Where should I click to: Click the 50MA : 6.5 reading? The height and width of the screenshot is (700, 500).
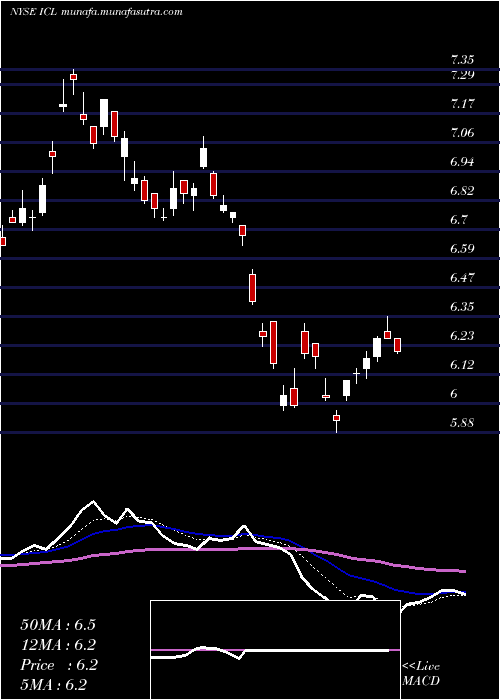point(58,625)
